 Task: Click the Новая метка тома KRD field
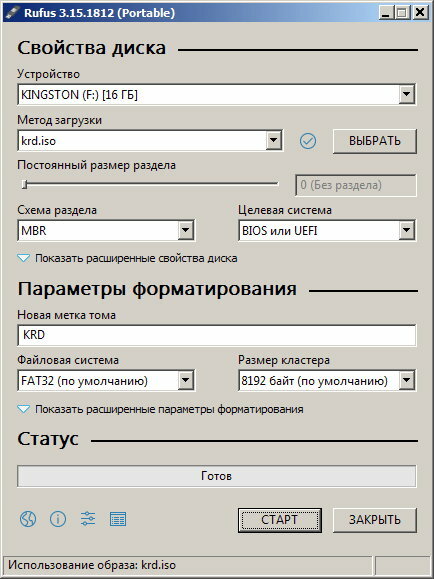(x=216, y=335)
